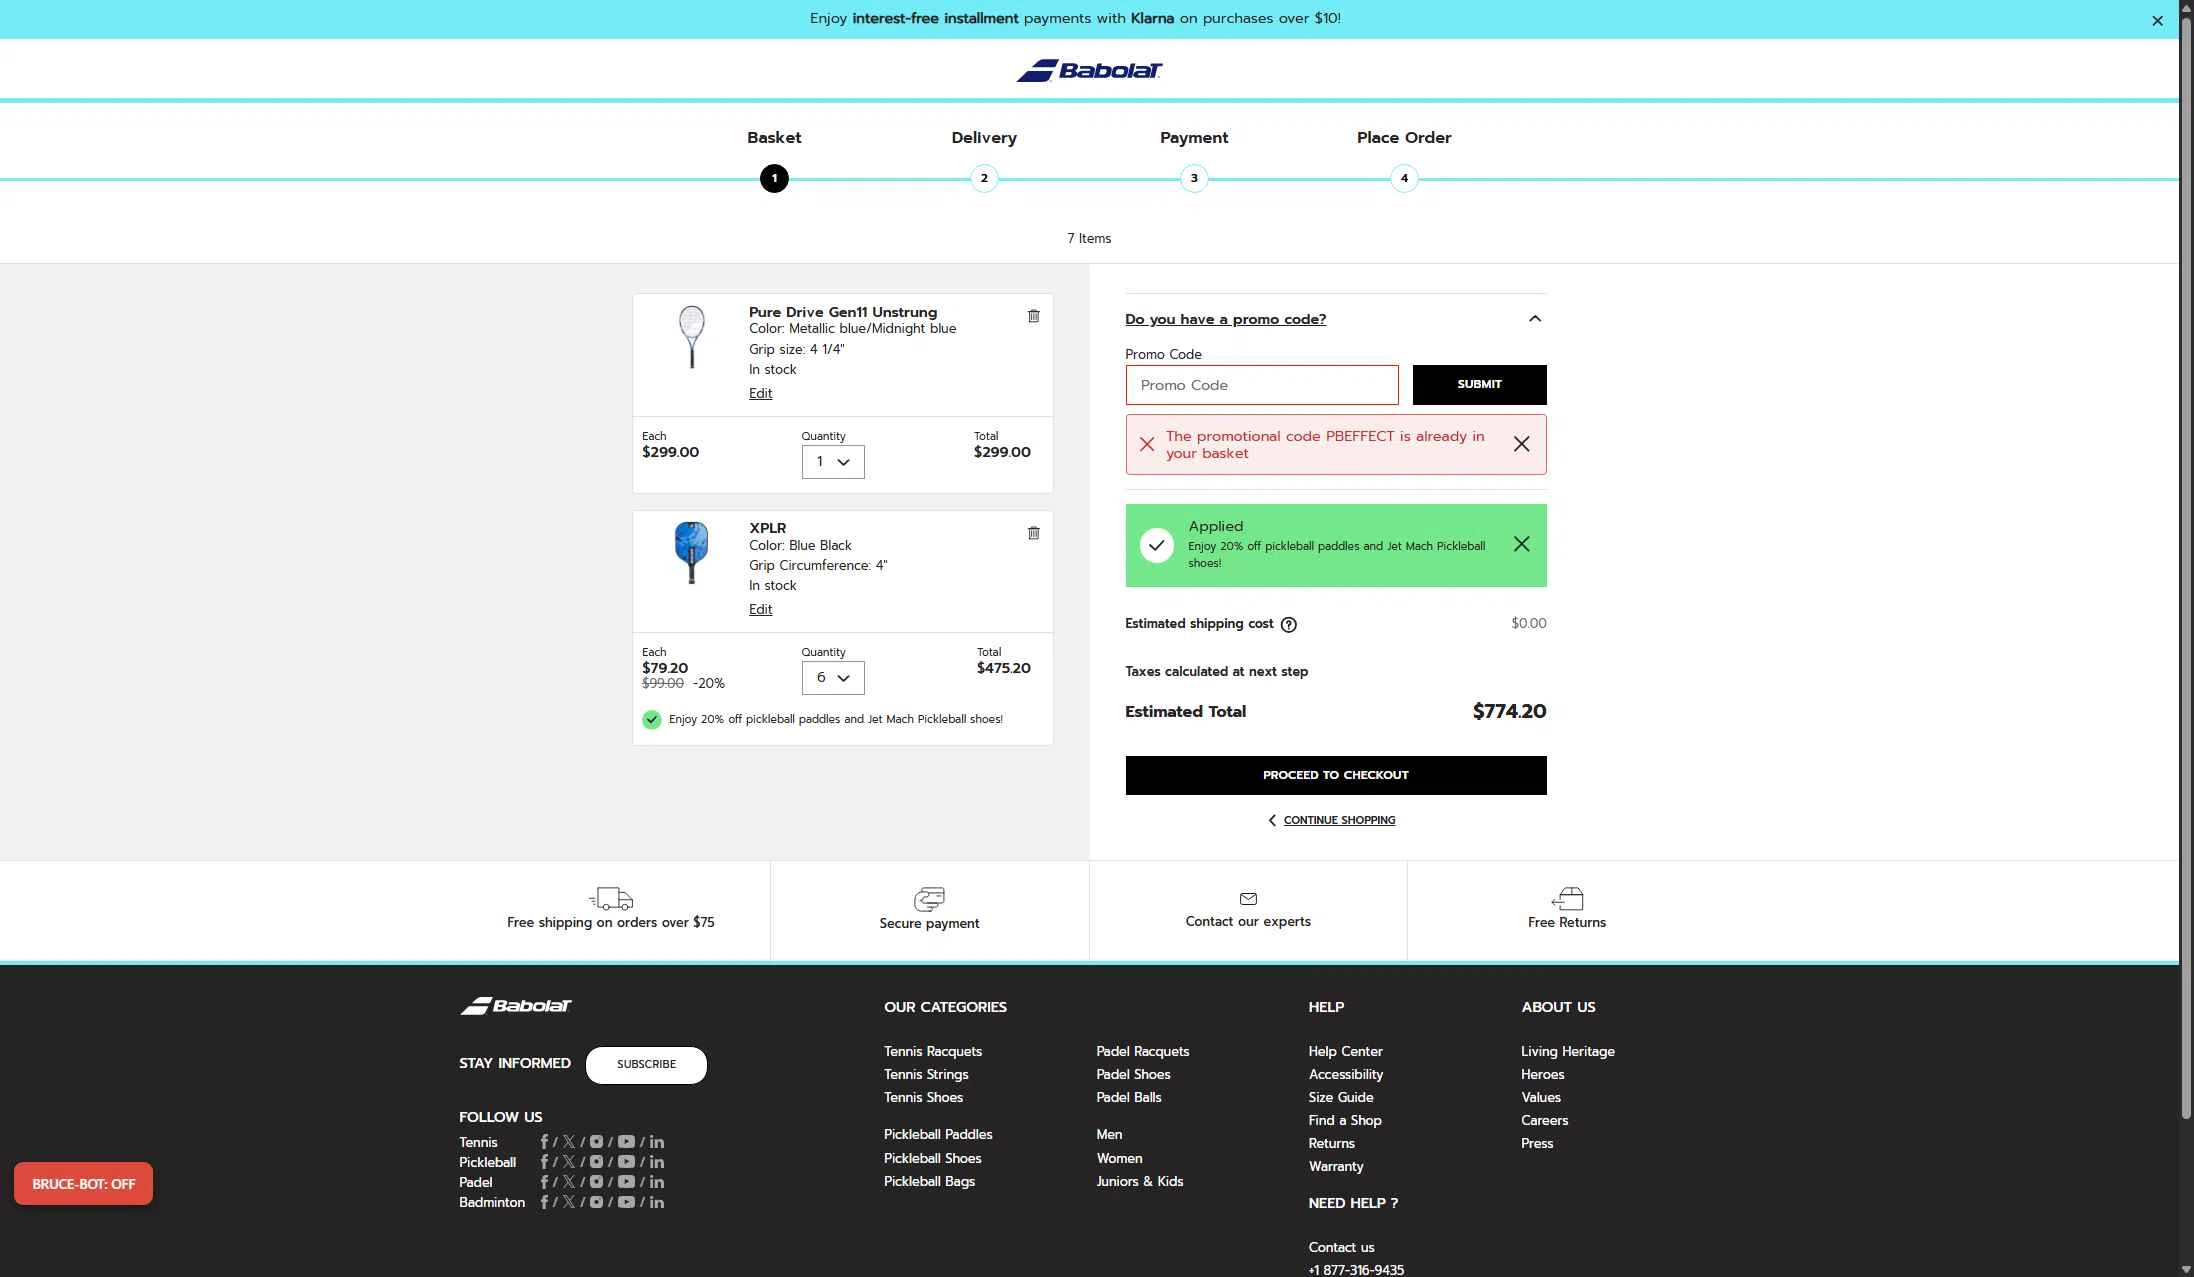Click inside the Promo Code field
2194x1277 pixels.
[x=1261, y=385]
